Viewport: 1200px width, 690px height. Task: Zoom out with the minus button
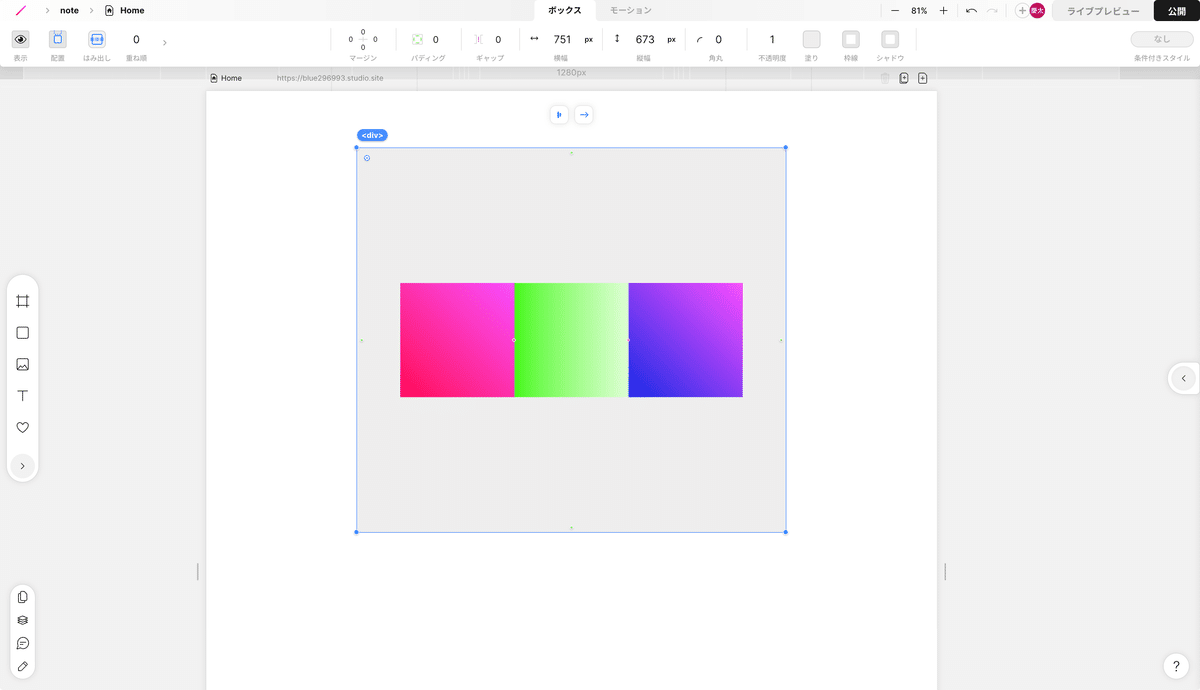pos(895,10)
